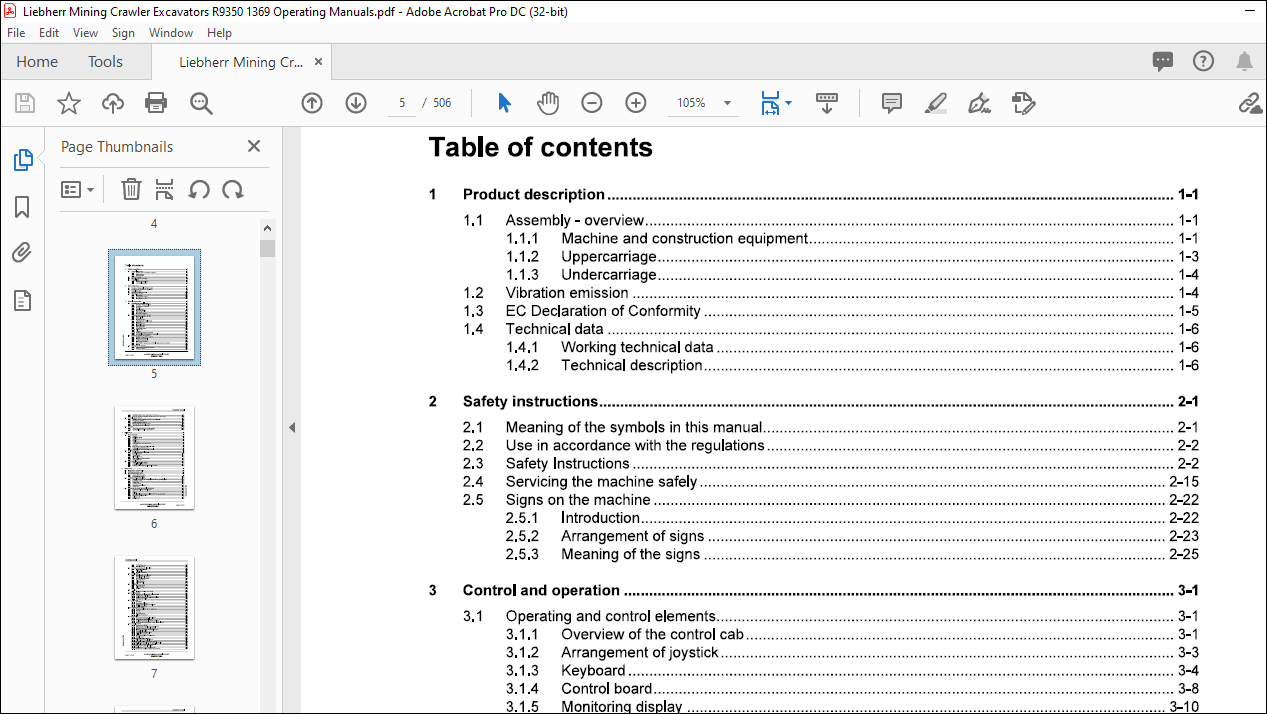Toggle Bookmarks panel in sidebar
Viewport: 1267px width, 714px height.
coord(22,207)
